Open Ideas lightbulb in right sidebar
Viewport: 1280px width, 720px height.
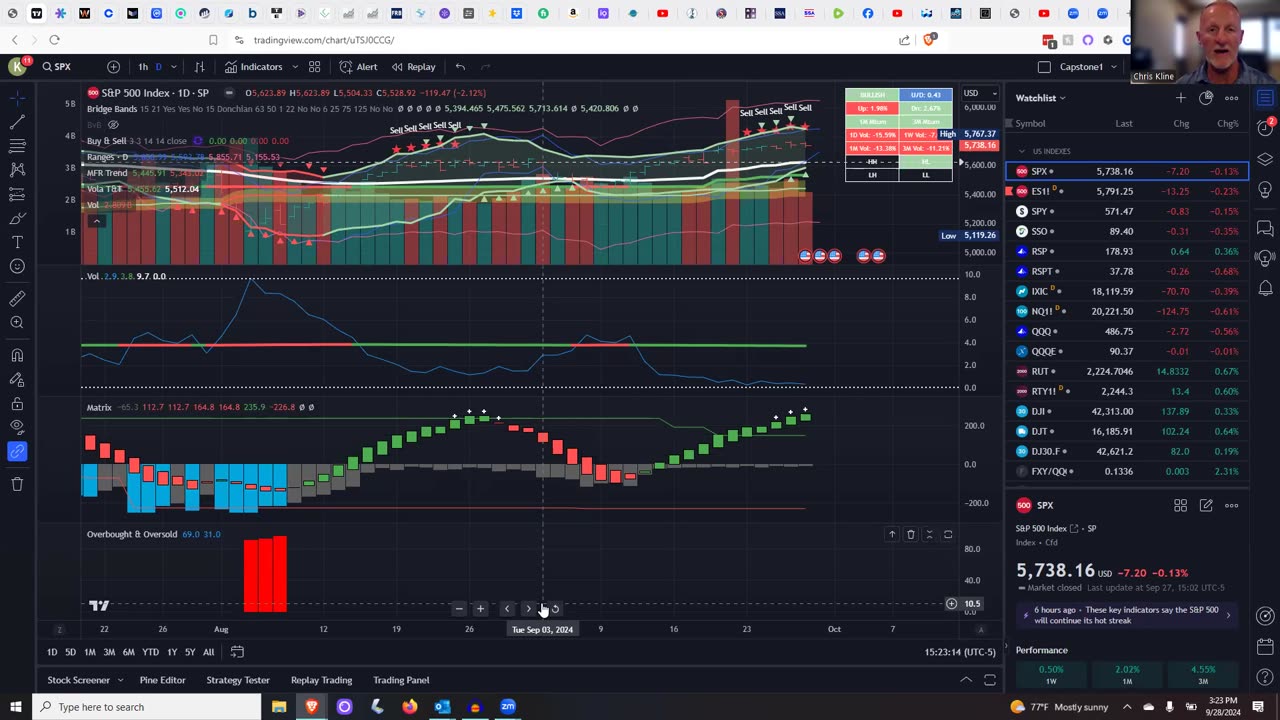1265,190
